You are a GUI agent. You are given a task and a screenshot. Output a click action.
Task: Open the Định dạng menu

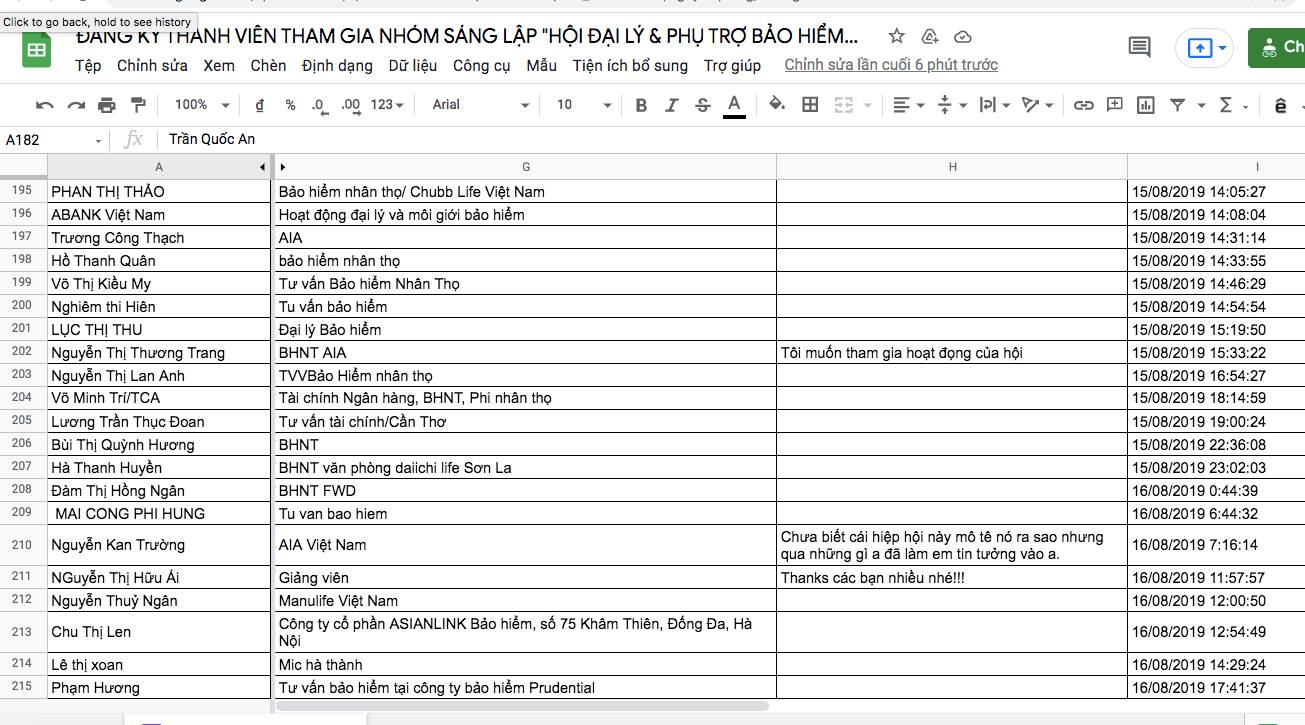337,65
